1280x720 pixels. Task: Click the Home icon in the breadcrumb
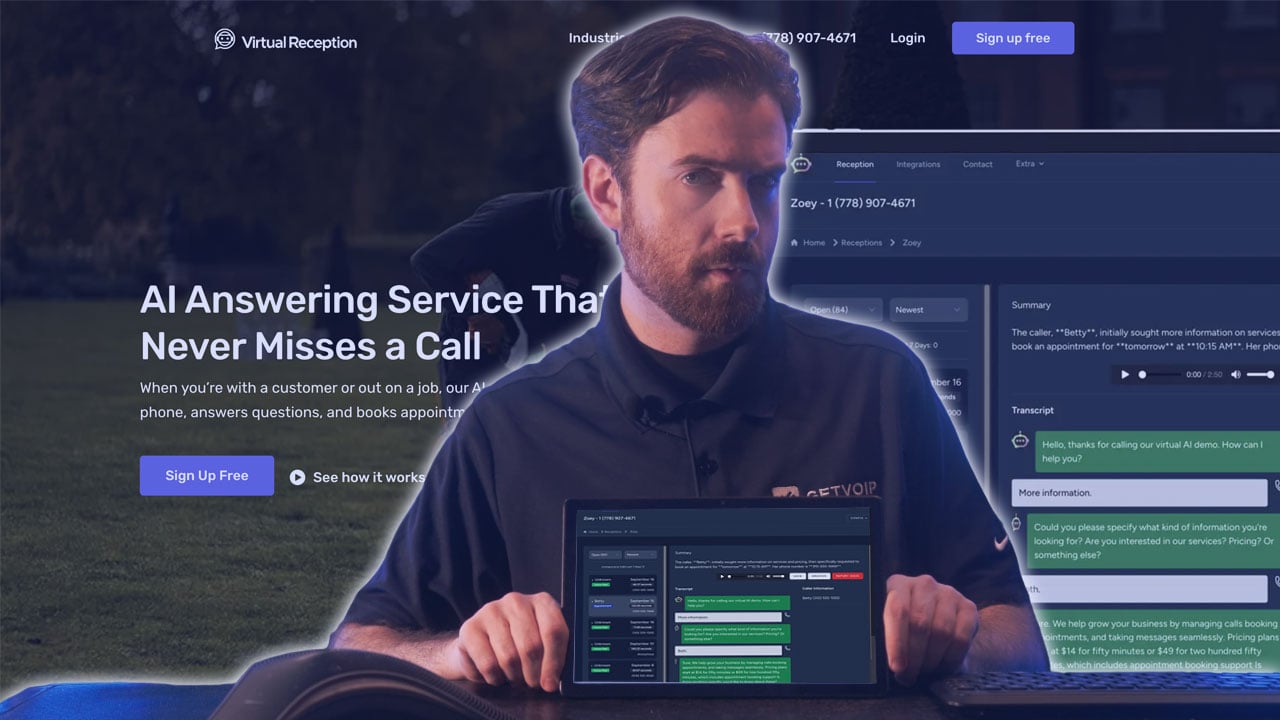point(795,243)
